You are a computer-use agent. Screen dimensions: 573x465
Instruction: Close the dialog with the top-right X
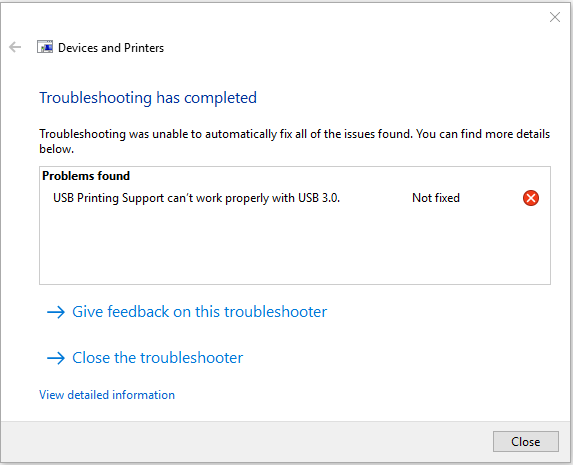coord(555,17)
